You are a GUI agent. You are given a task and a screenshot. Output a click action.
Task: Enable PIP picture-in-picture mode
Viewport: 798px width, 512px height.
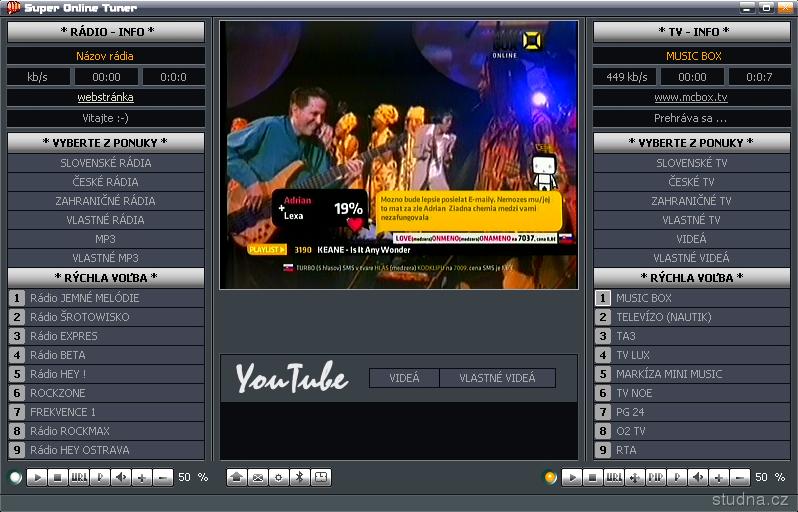point(656,477)
